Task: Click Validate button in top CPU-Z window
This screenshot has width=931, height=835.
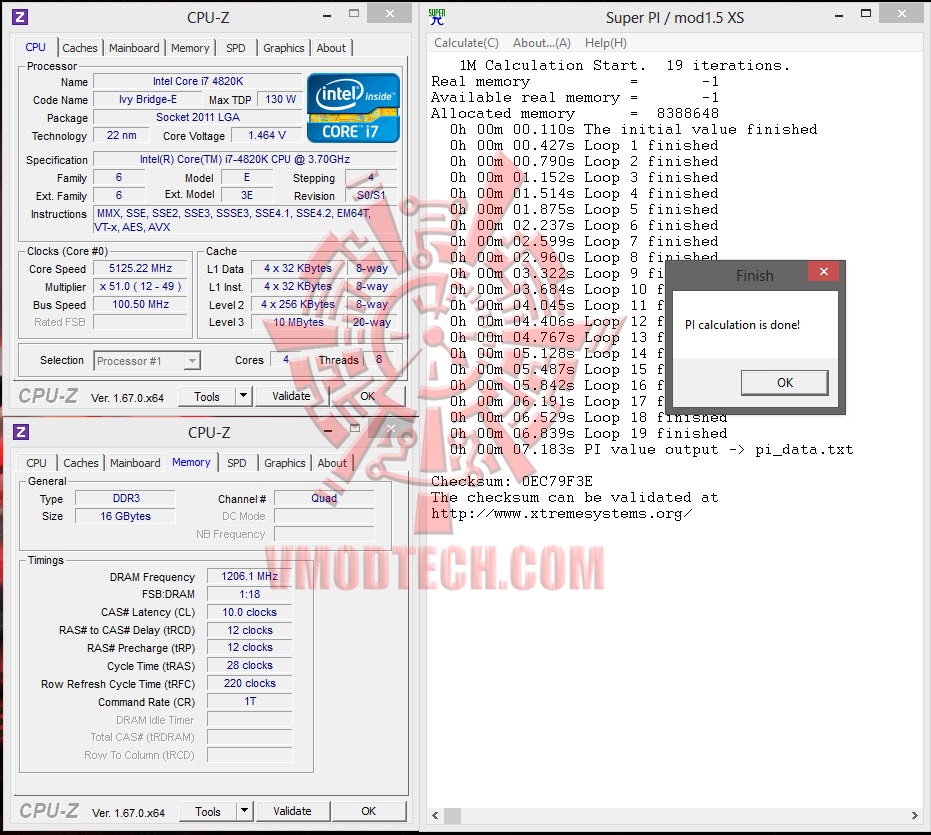Action: [x=291, y=396]
